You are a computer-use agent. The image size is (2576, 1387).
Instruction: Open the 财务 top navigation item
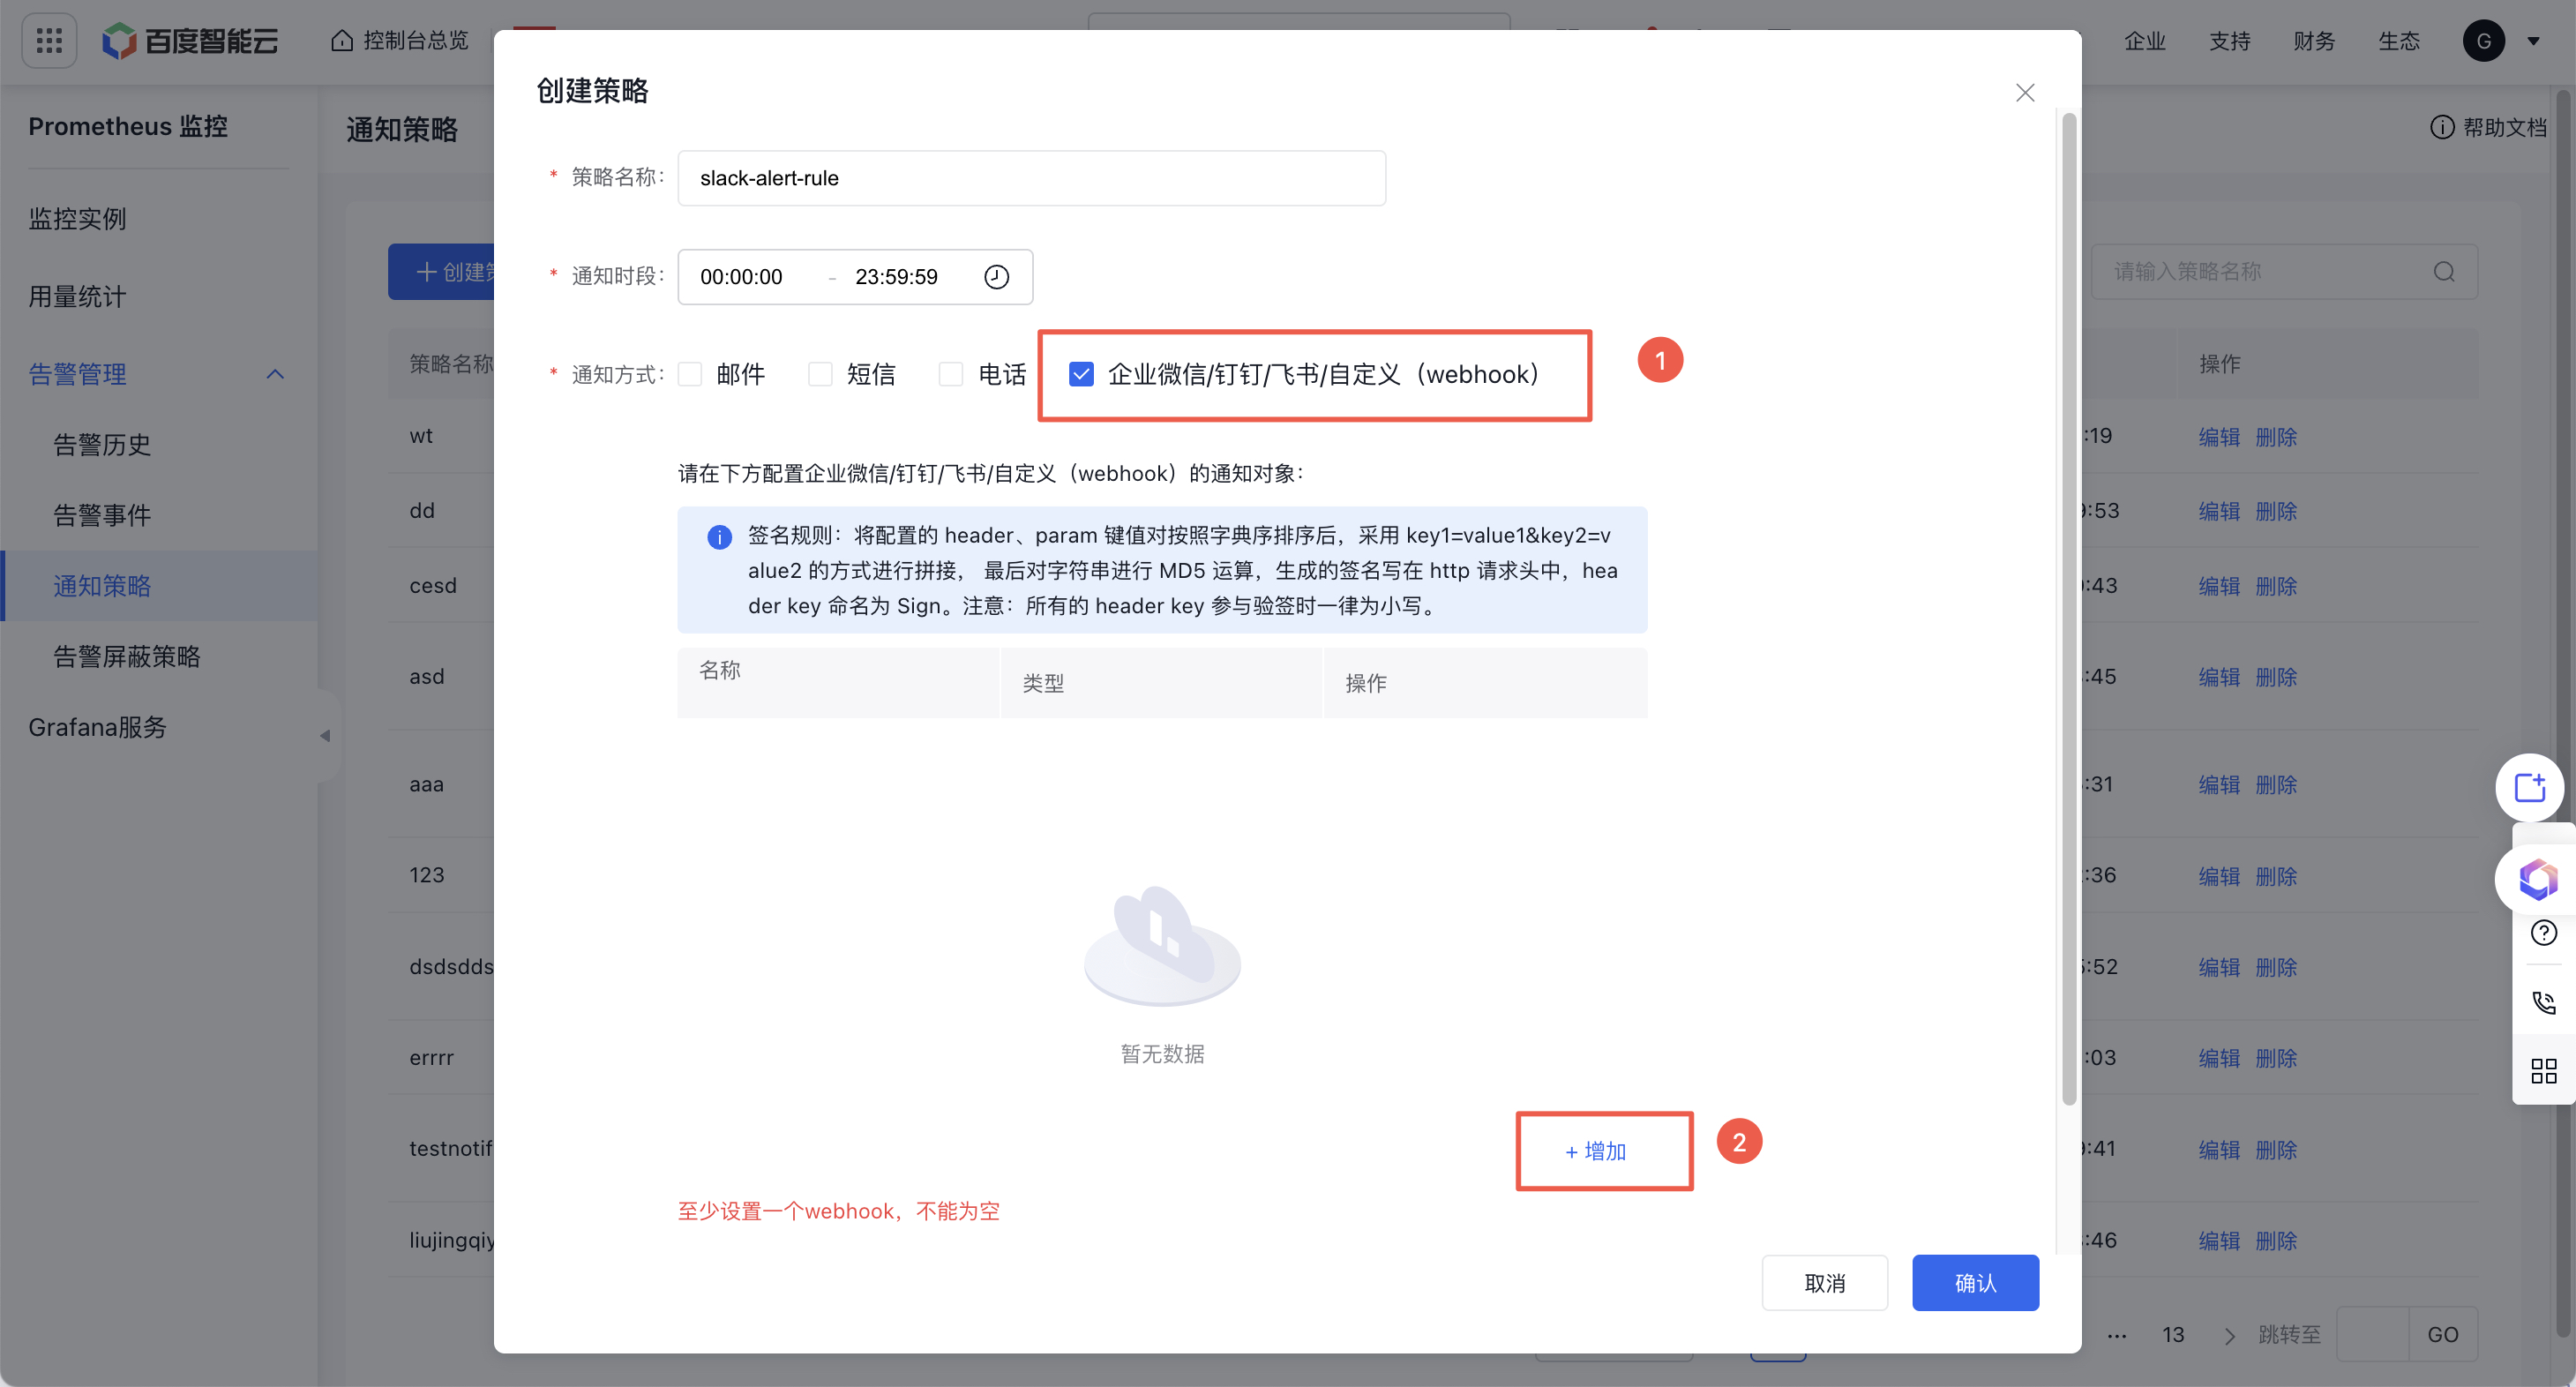[2314, 41]
